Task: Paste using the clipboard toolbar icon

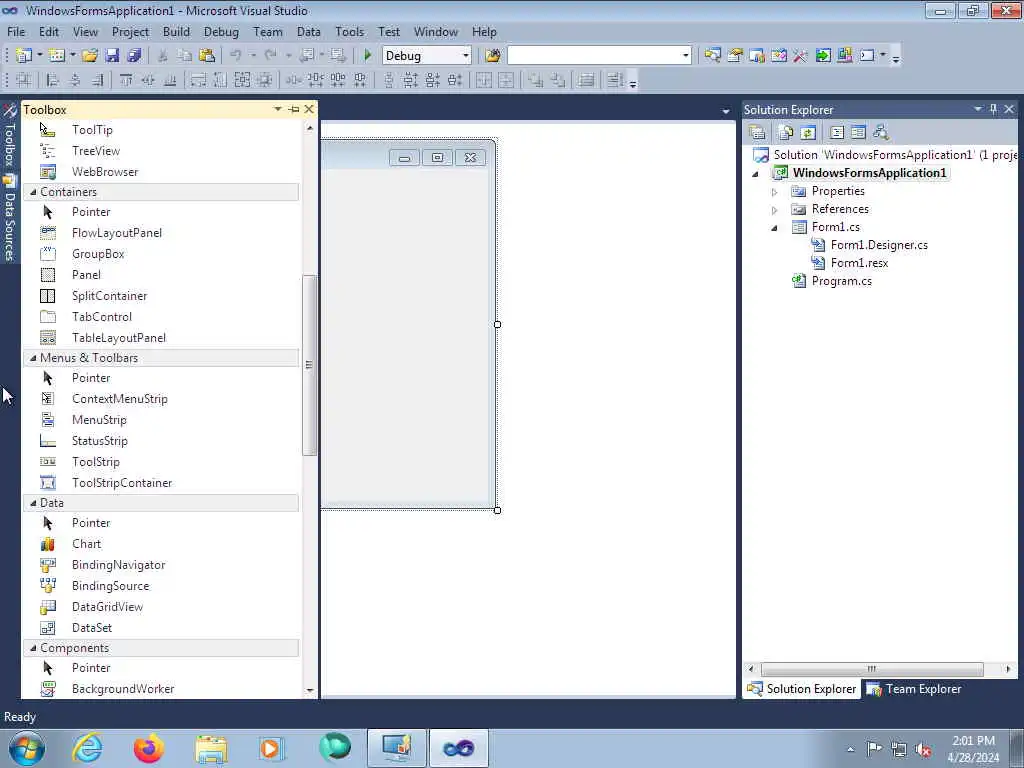Action: click(x=207, y=56)
